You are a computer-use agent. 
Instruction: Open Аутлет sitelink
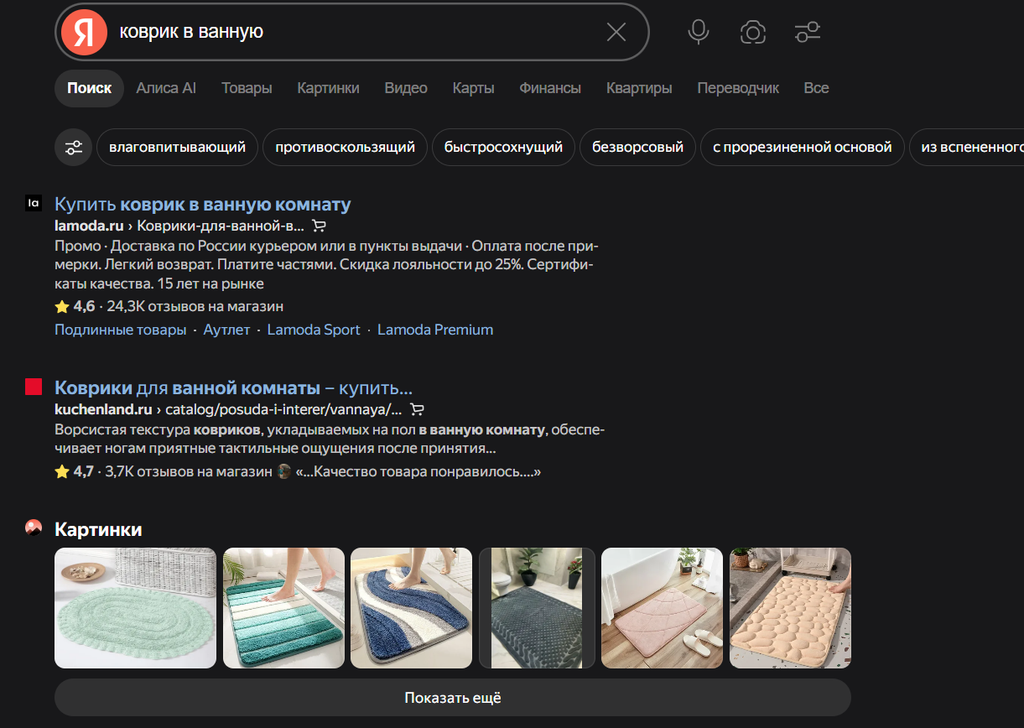tap(227, 330)
